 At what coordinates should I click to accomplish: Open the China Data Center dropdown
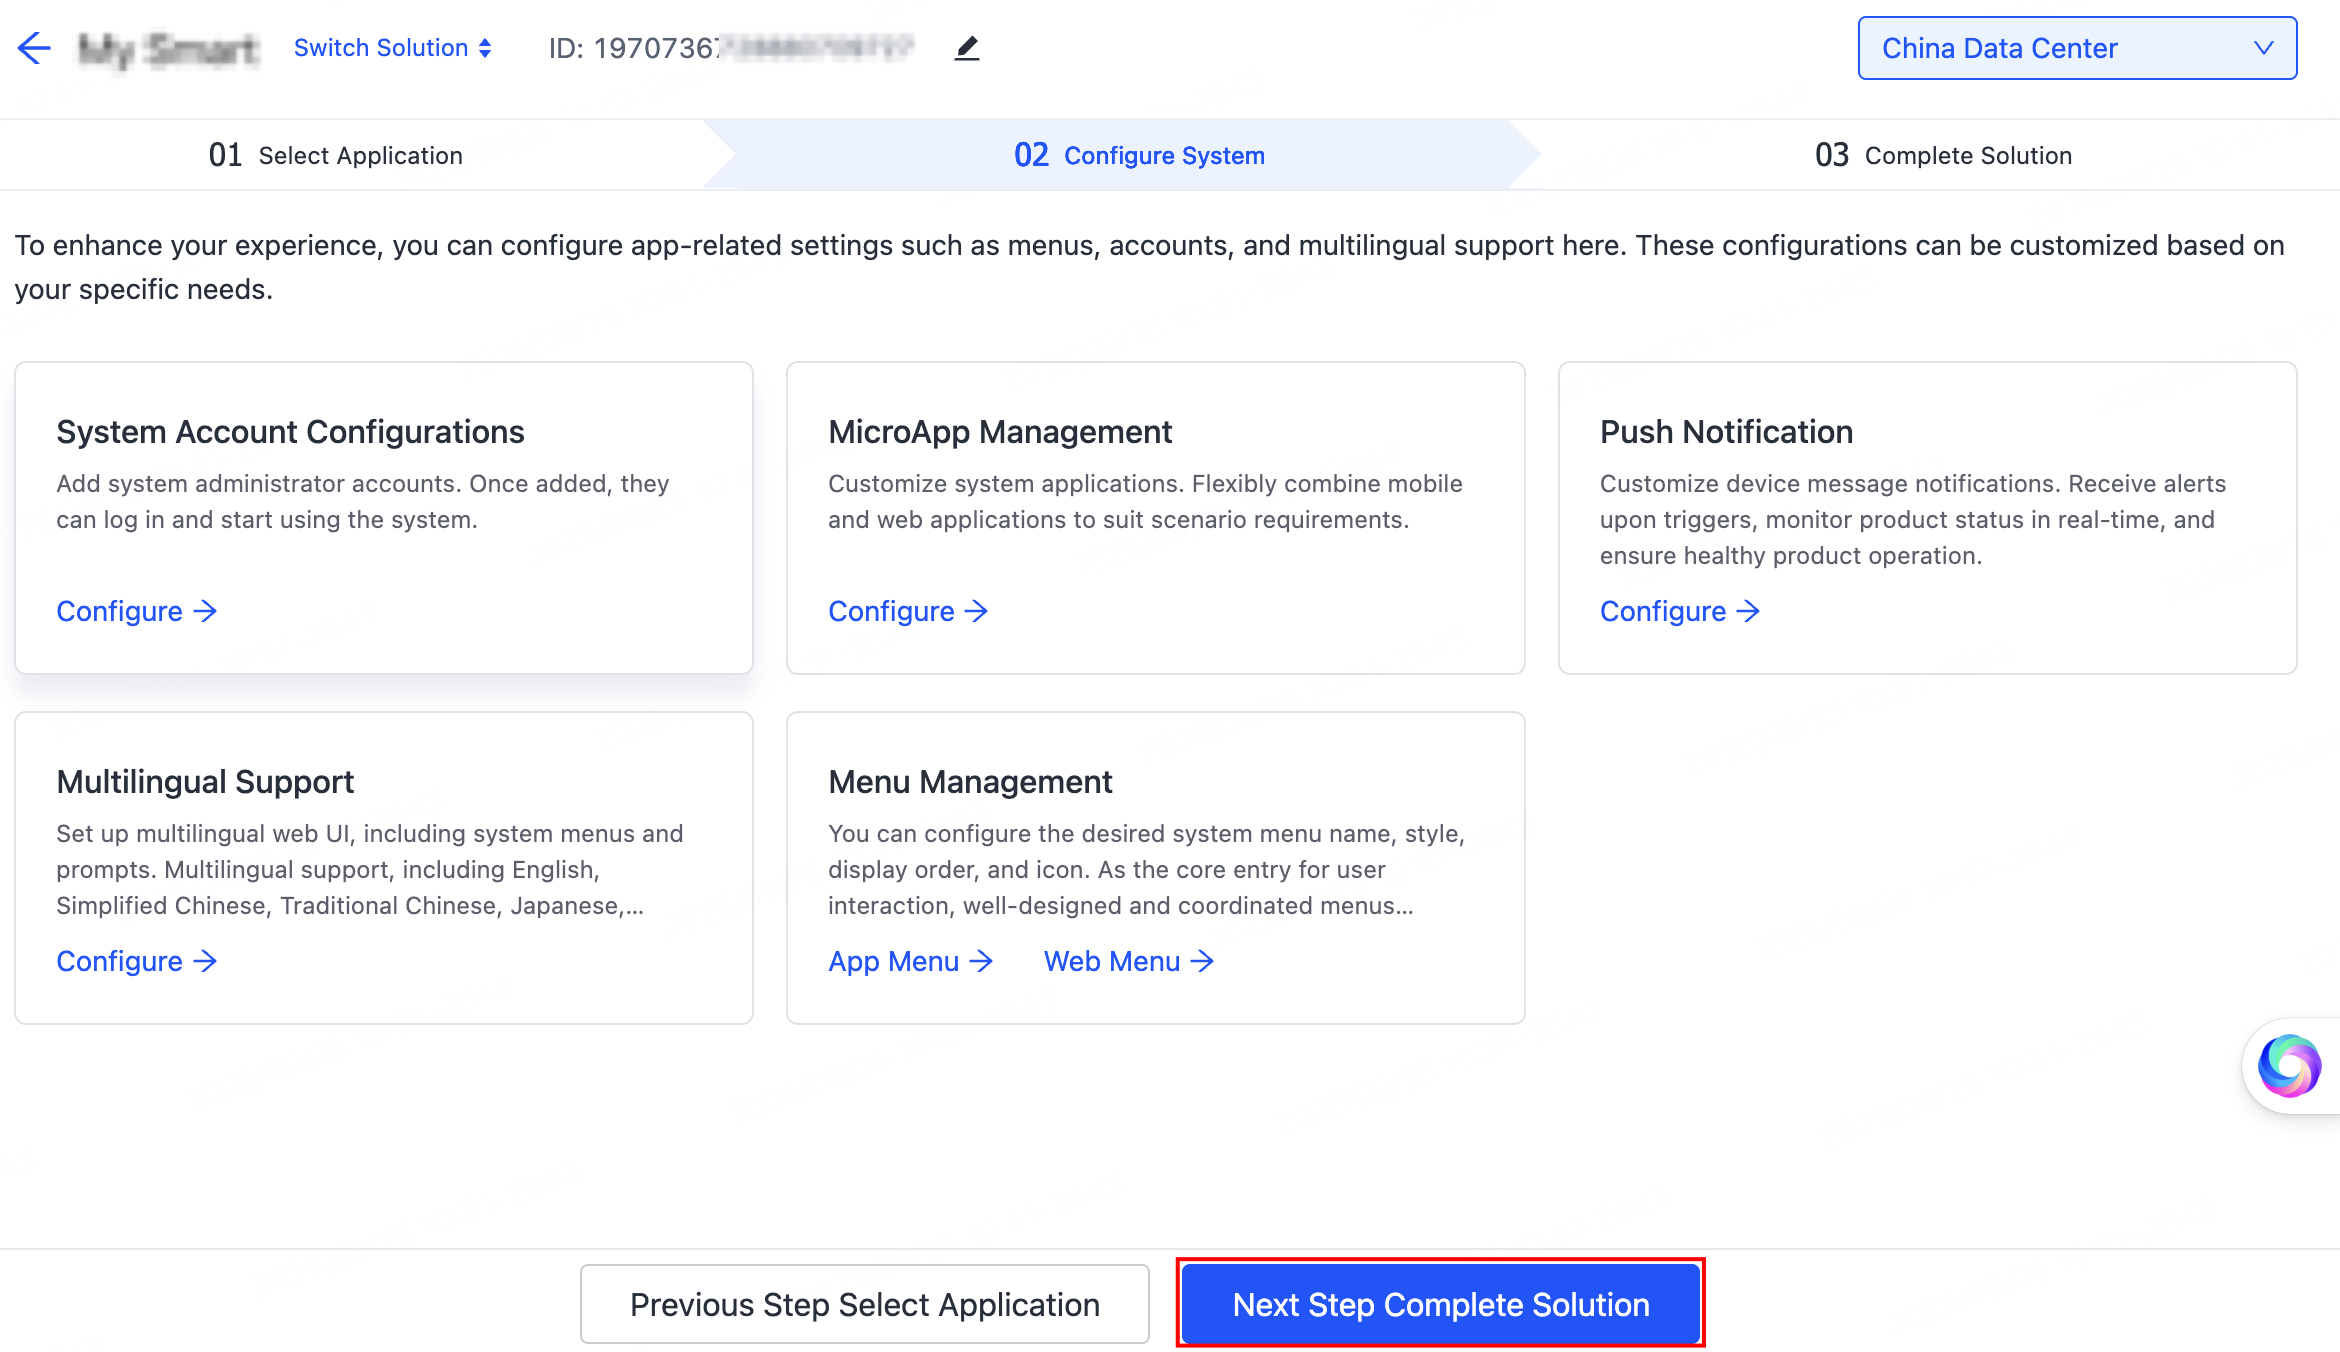pos(2075,47)
